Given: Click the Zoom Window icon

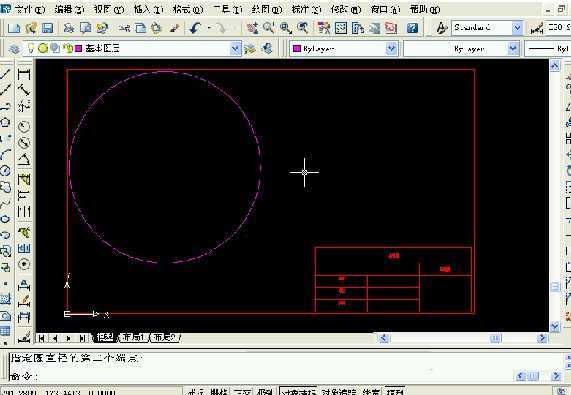Looking at the screenshot, I should click(286, 28).
